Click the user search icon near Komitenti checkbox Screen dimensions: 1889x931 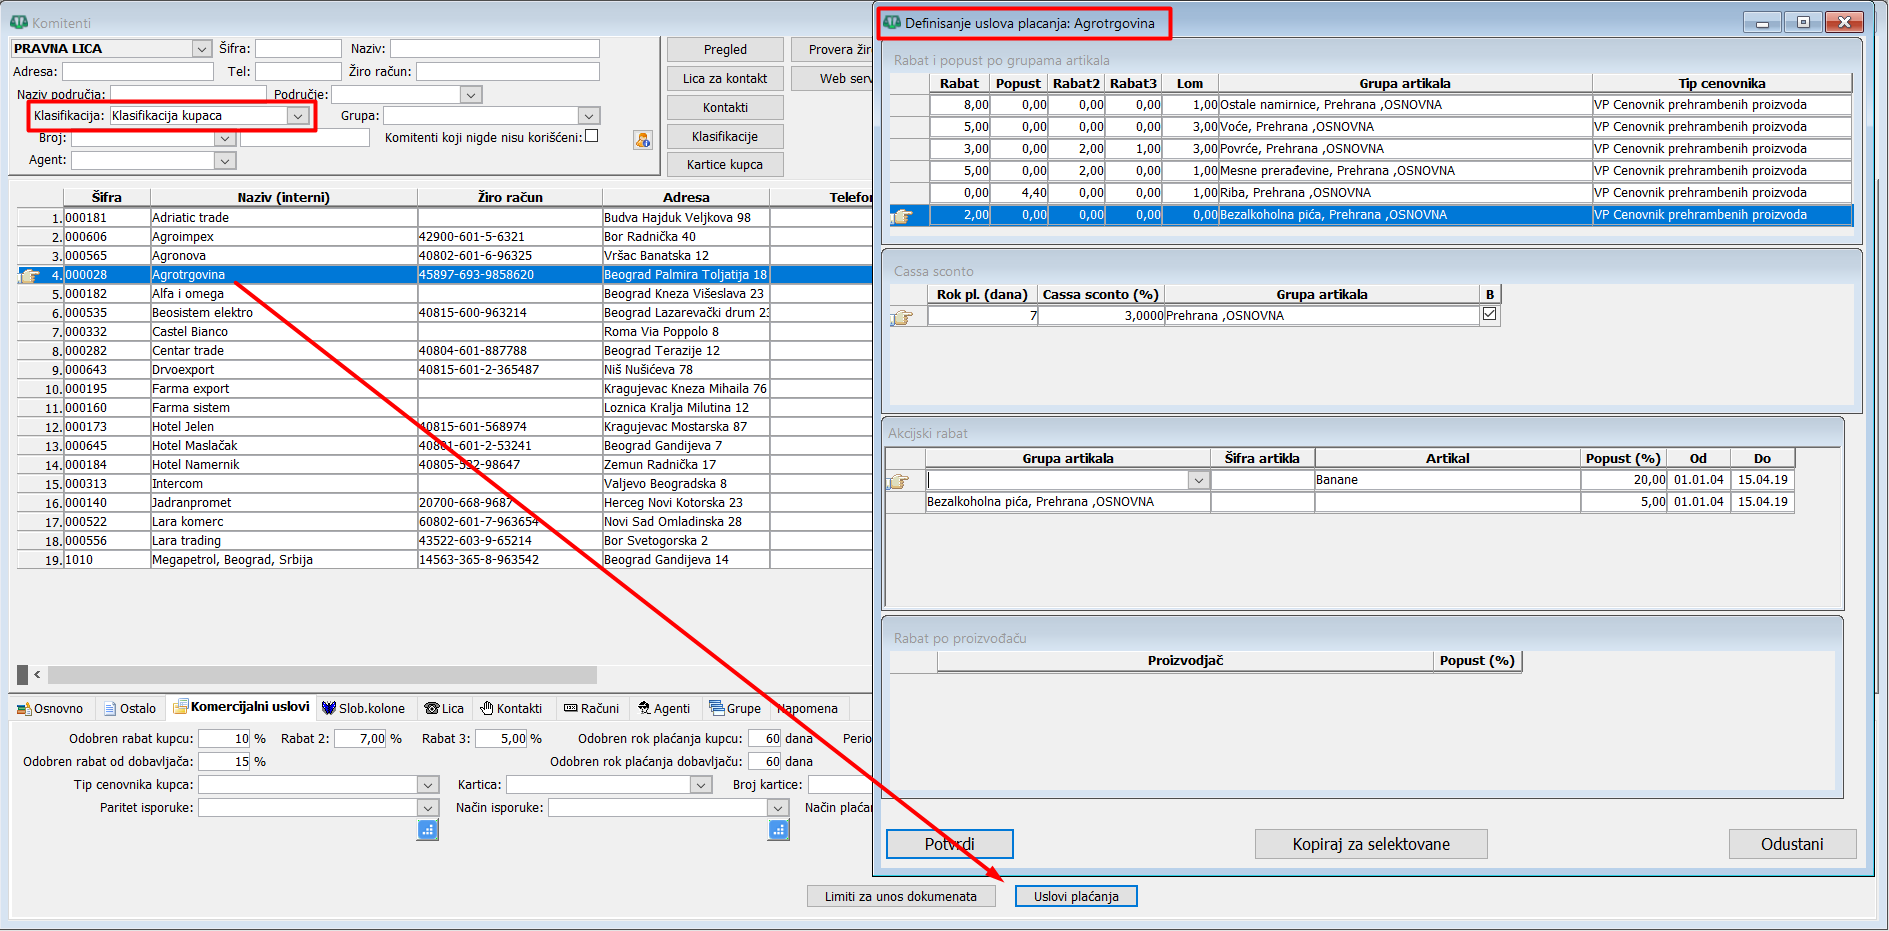point(643,140)
